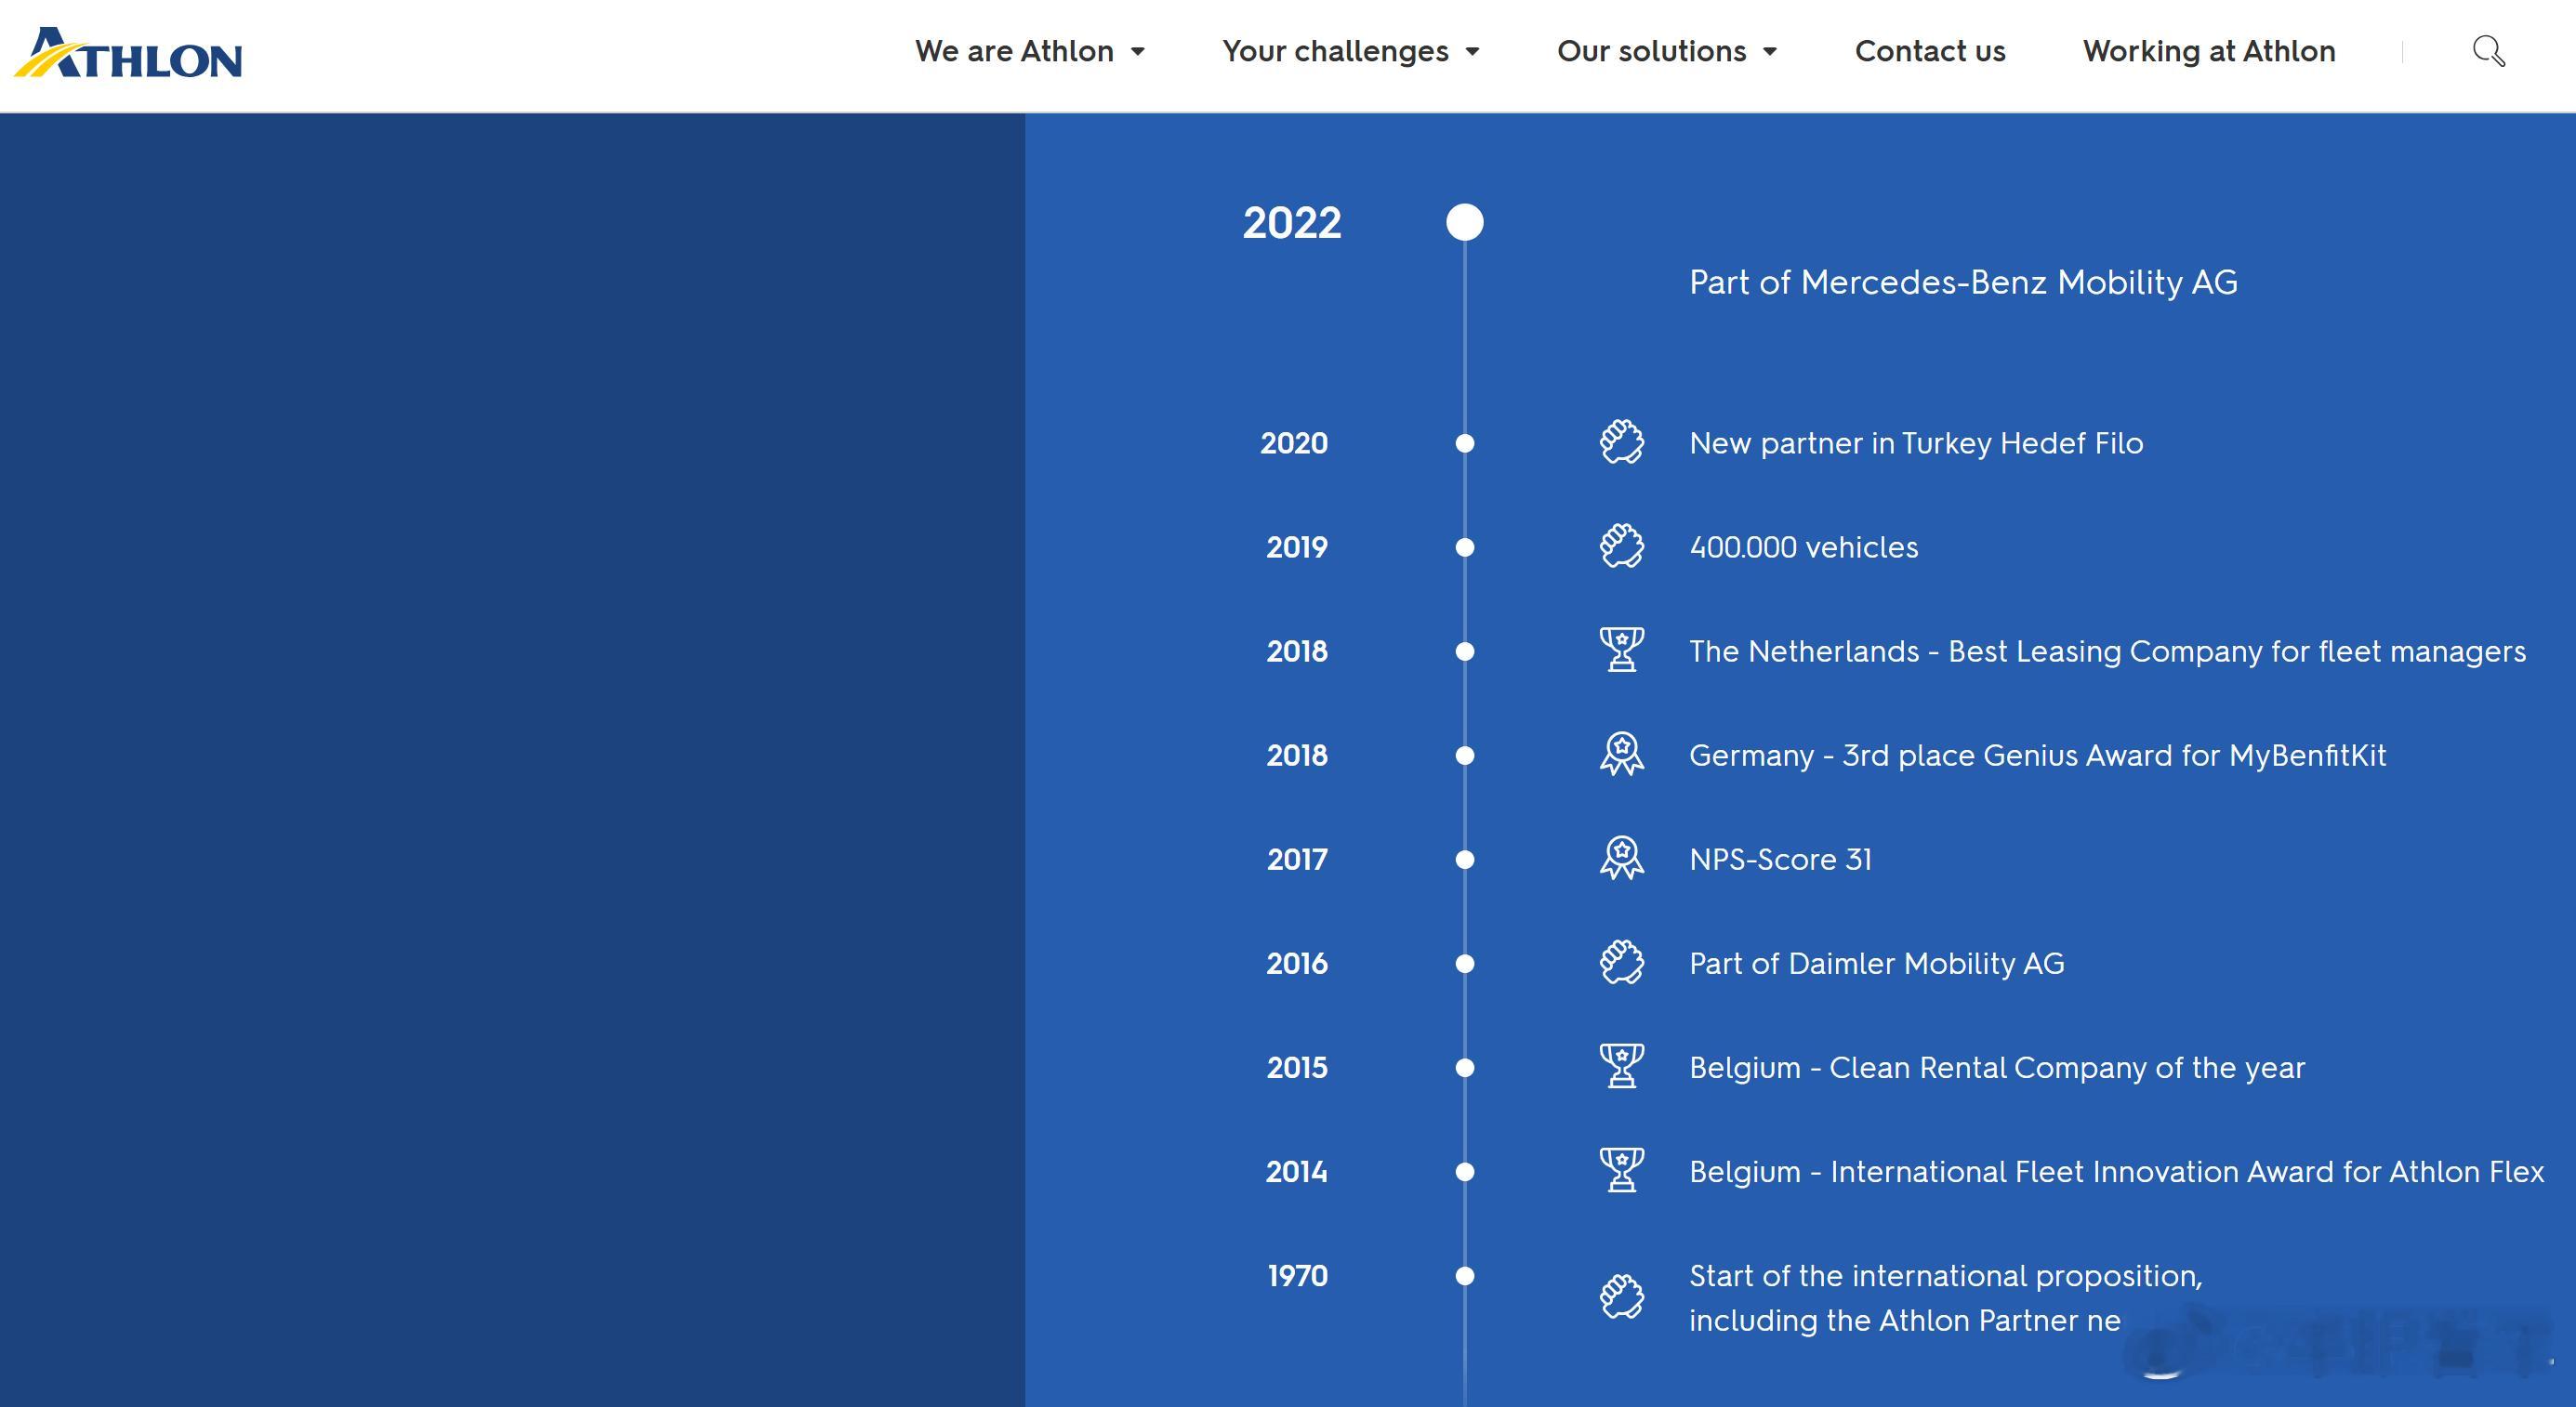Click trophy icon for Fleet Innovation Award
Viewport: 2576px width, 1407px height.
tap(1621, 1170)
